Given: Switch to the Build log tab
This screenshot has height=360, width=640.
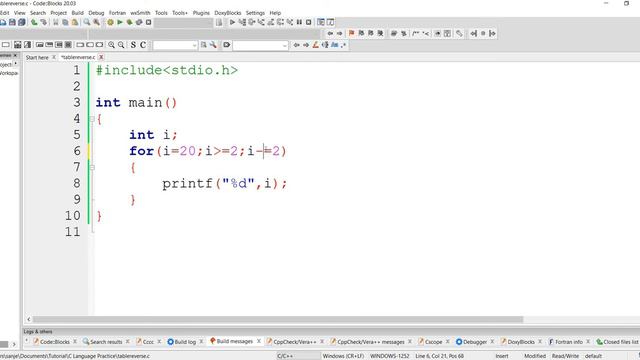Looking at the screenshot, I should [x=182, y=342].
